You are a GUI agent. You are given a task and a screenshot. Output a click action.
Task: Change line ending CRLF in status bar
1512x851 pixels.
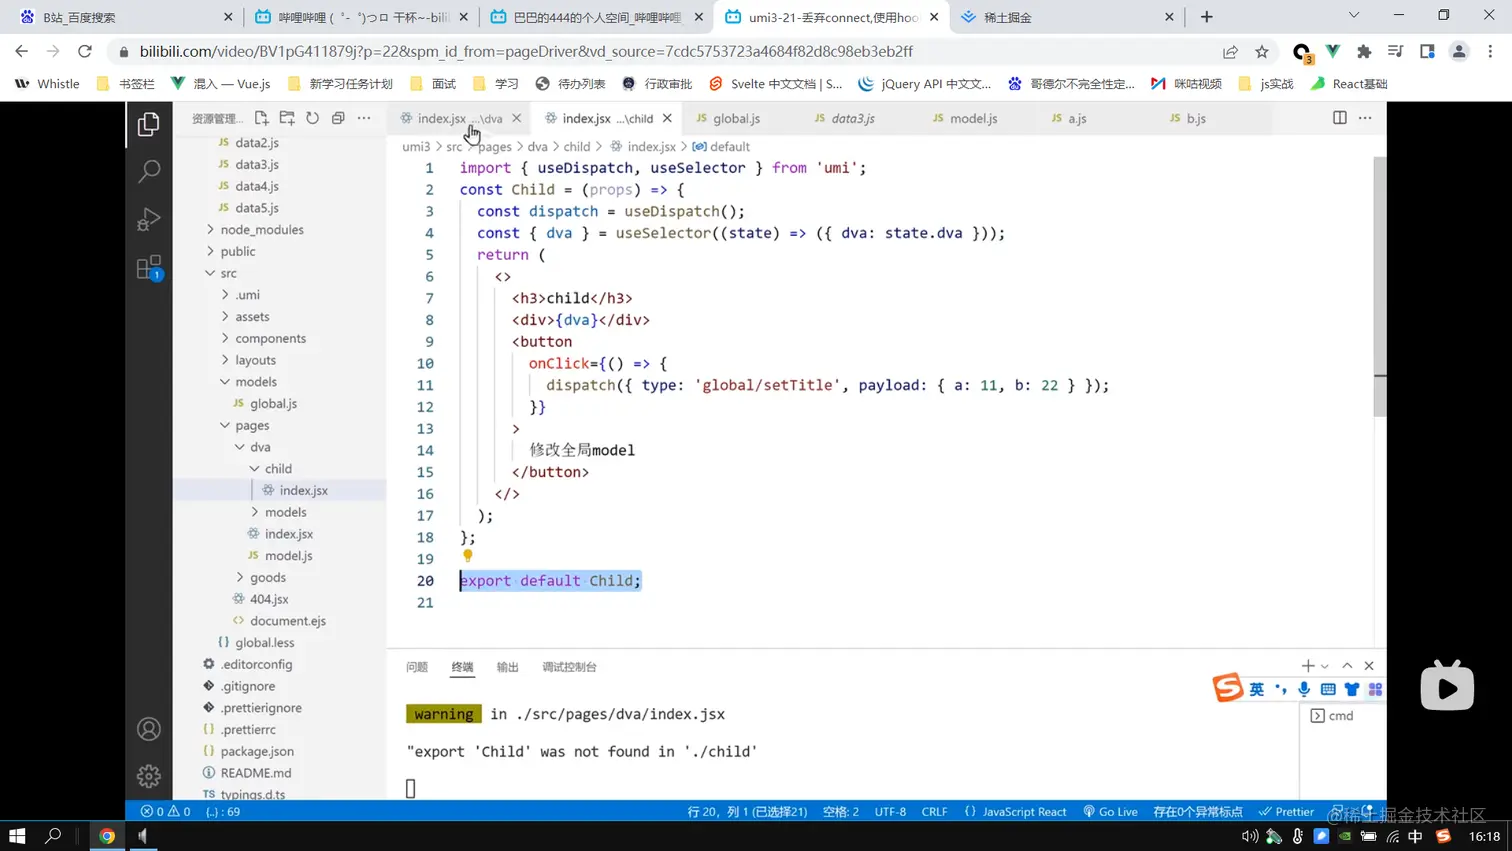tap(934, 812)
